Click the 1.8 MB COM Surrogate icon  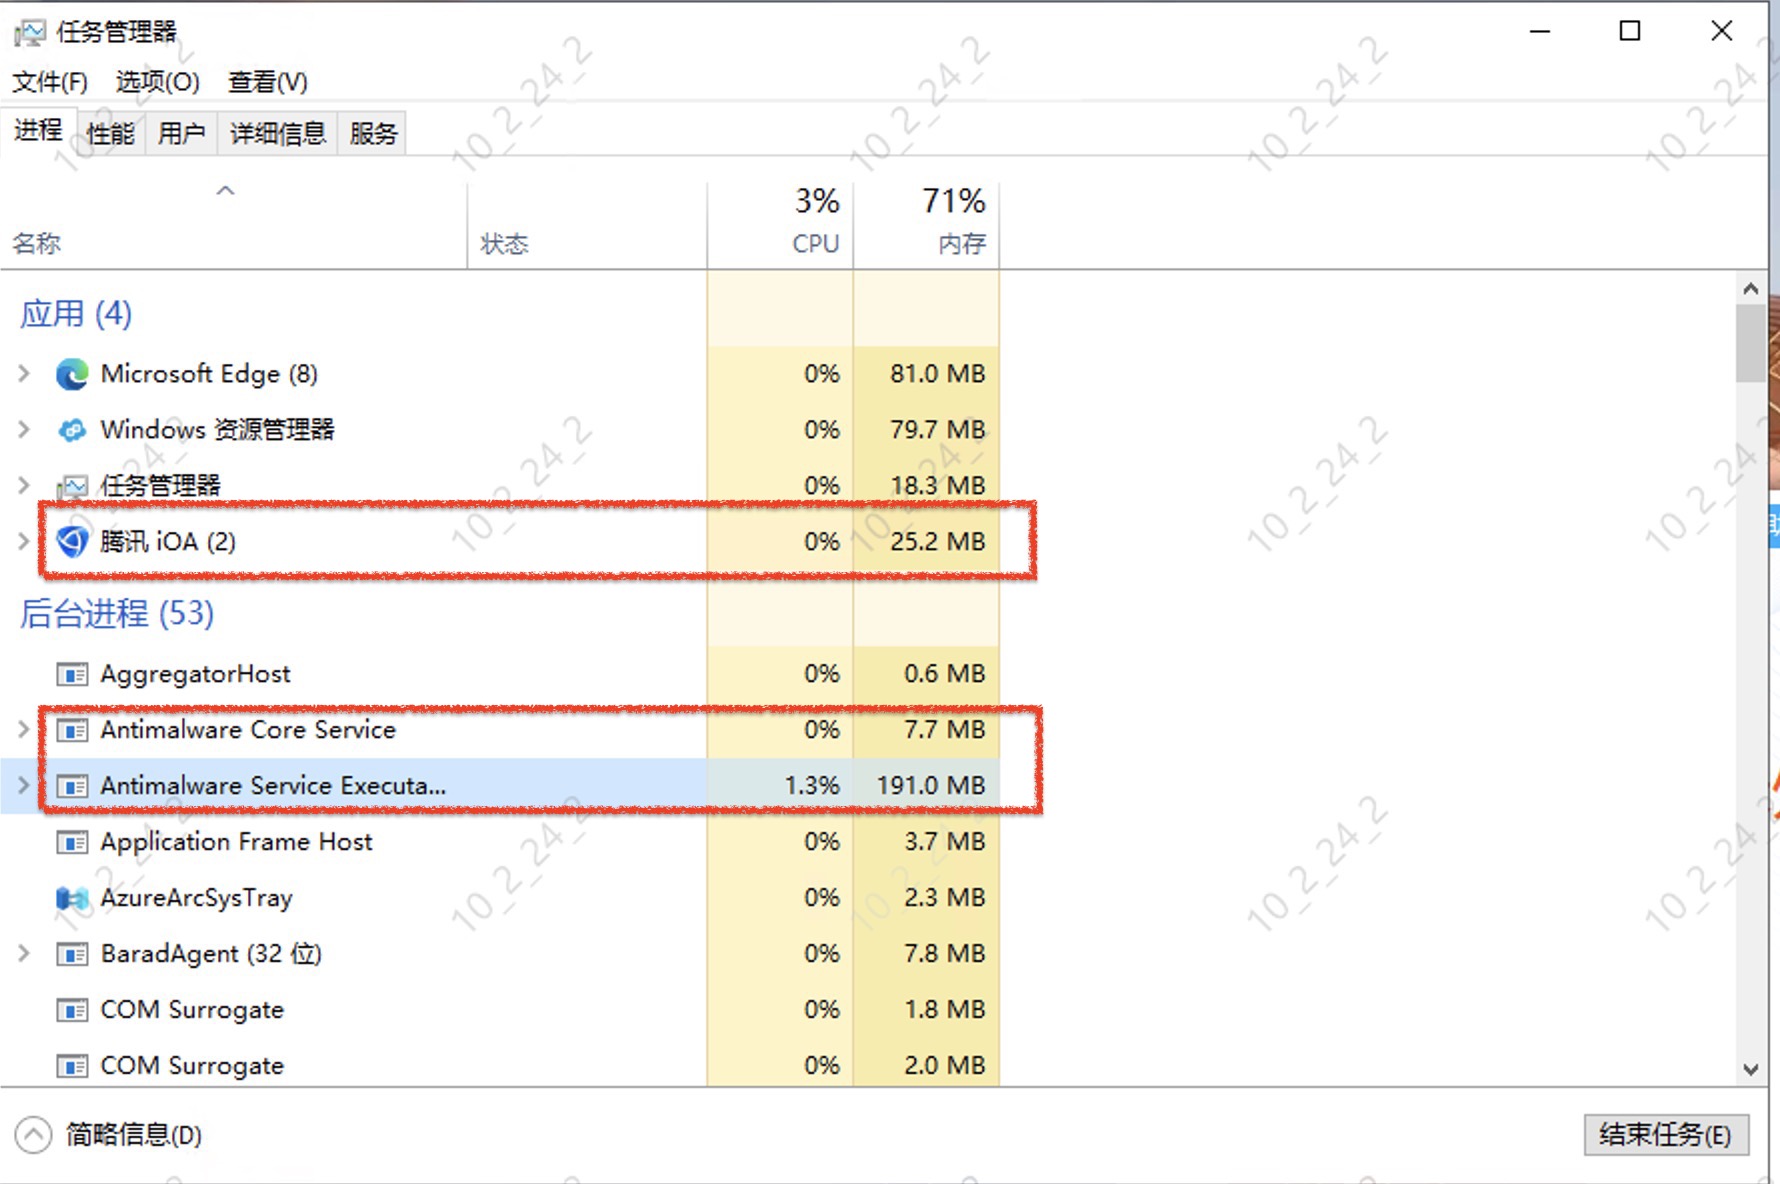72,1011
